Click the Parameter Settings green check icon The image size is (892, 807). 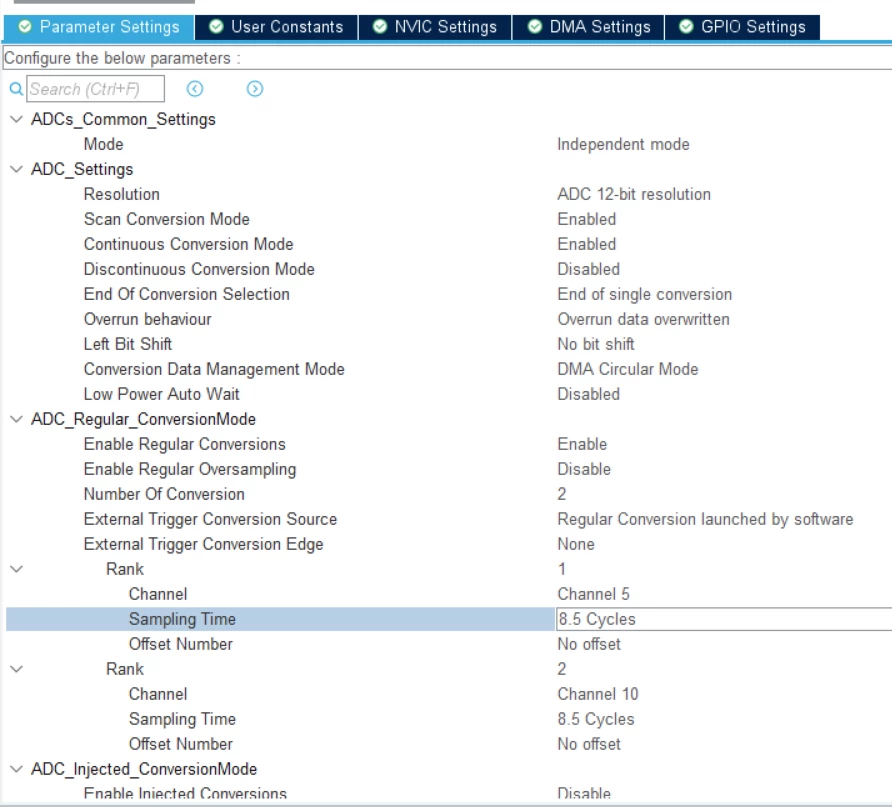pyautogui.click(x=24, y=26)
